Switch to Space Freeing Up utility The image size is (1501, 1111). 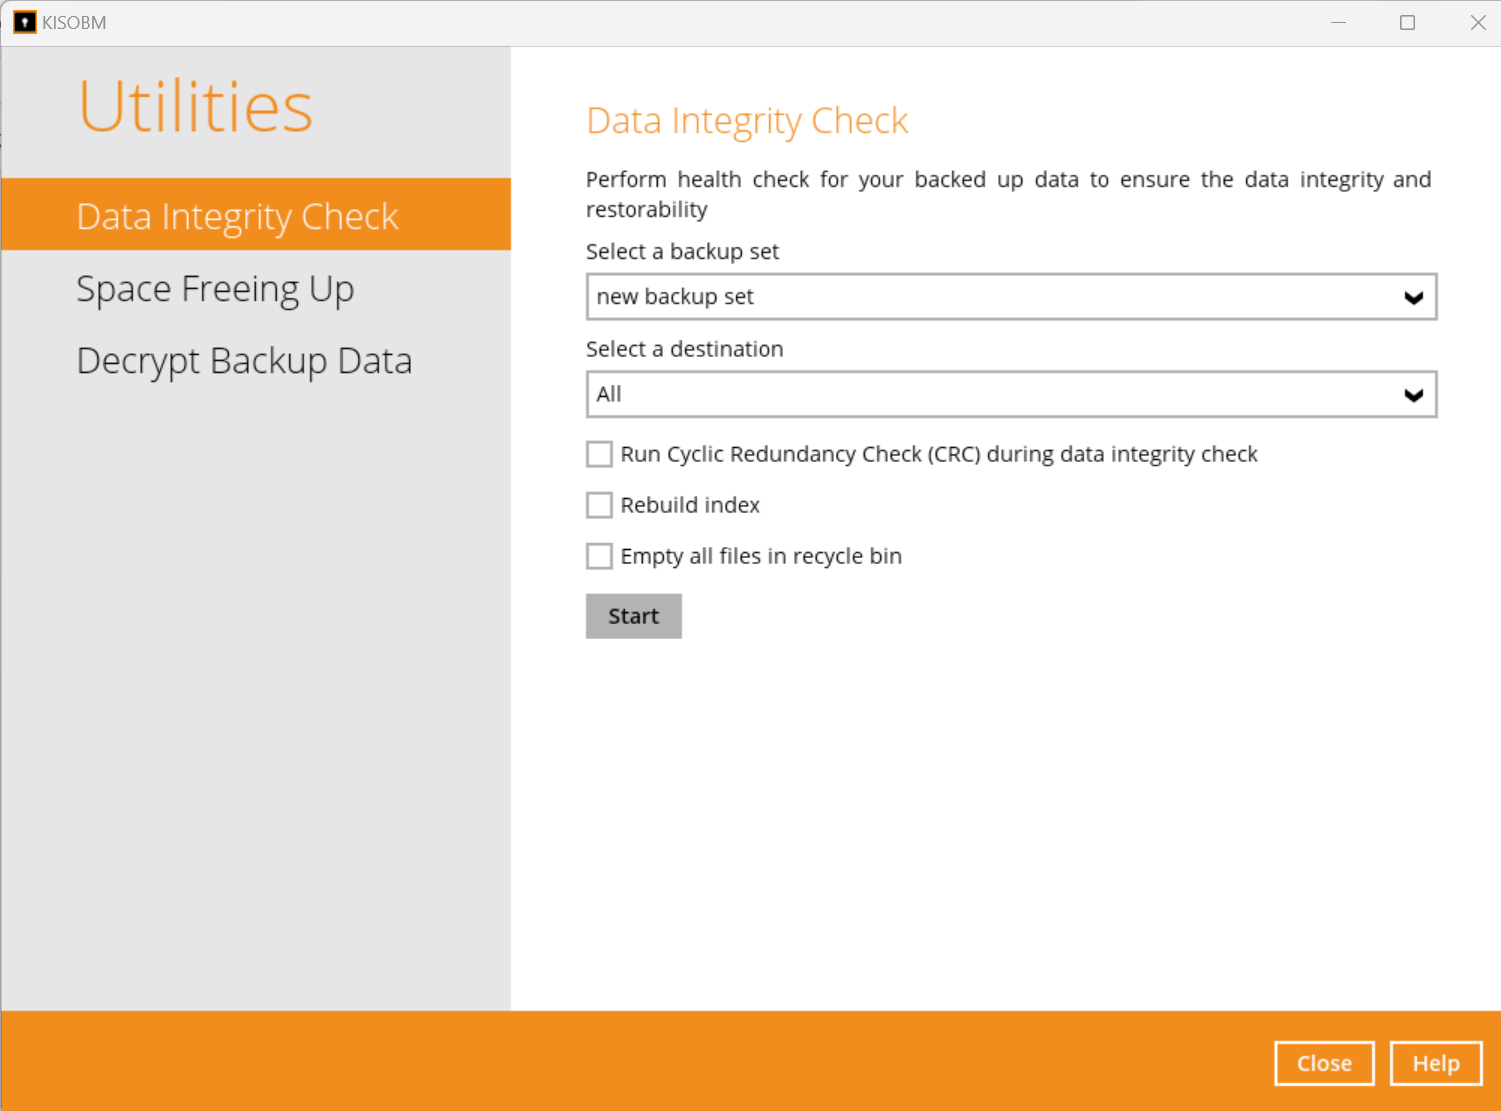[x=215, y=289]
